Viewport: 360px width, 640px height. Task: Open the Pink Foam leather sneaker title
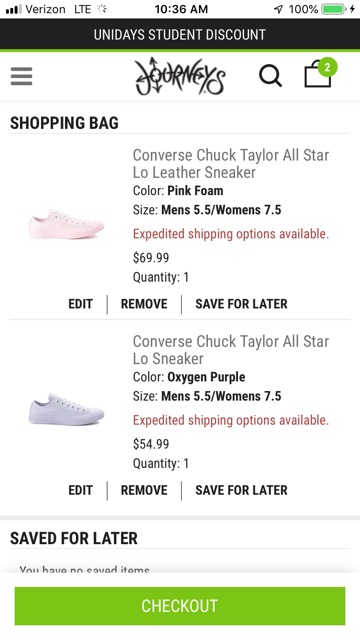click(231, 164)
